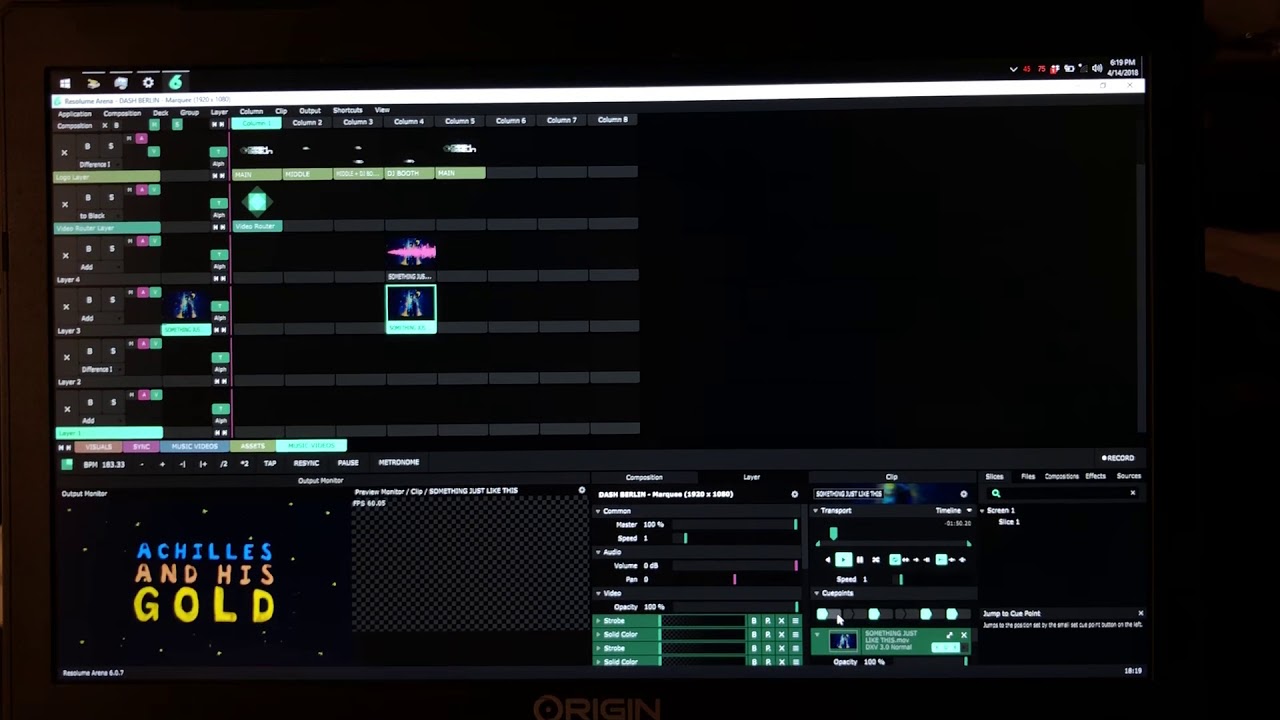Click the METRONOME button

tap(399, 462)
